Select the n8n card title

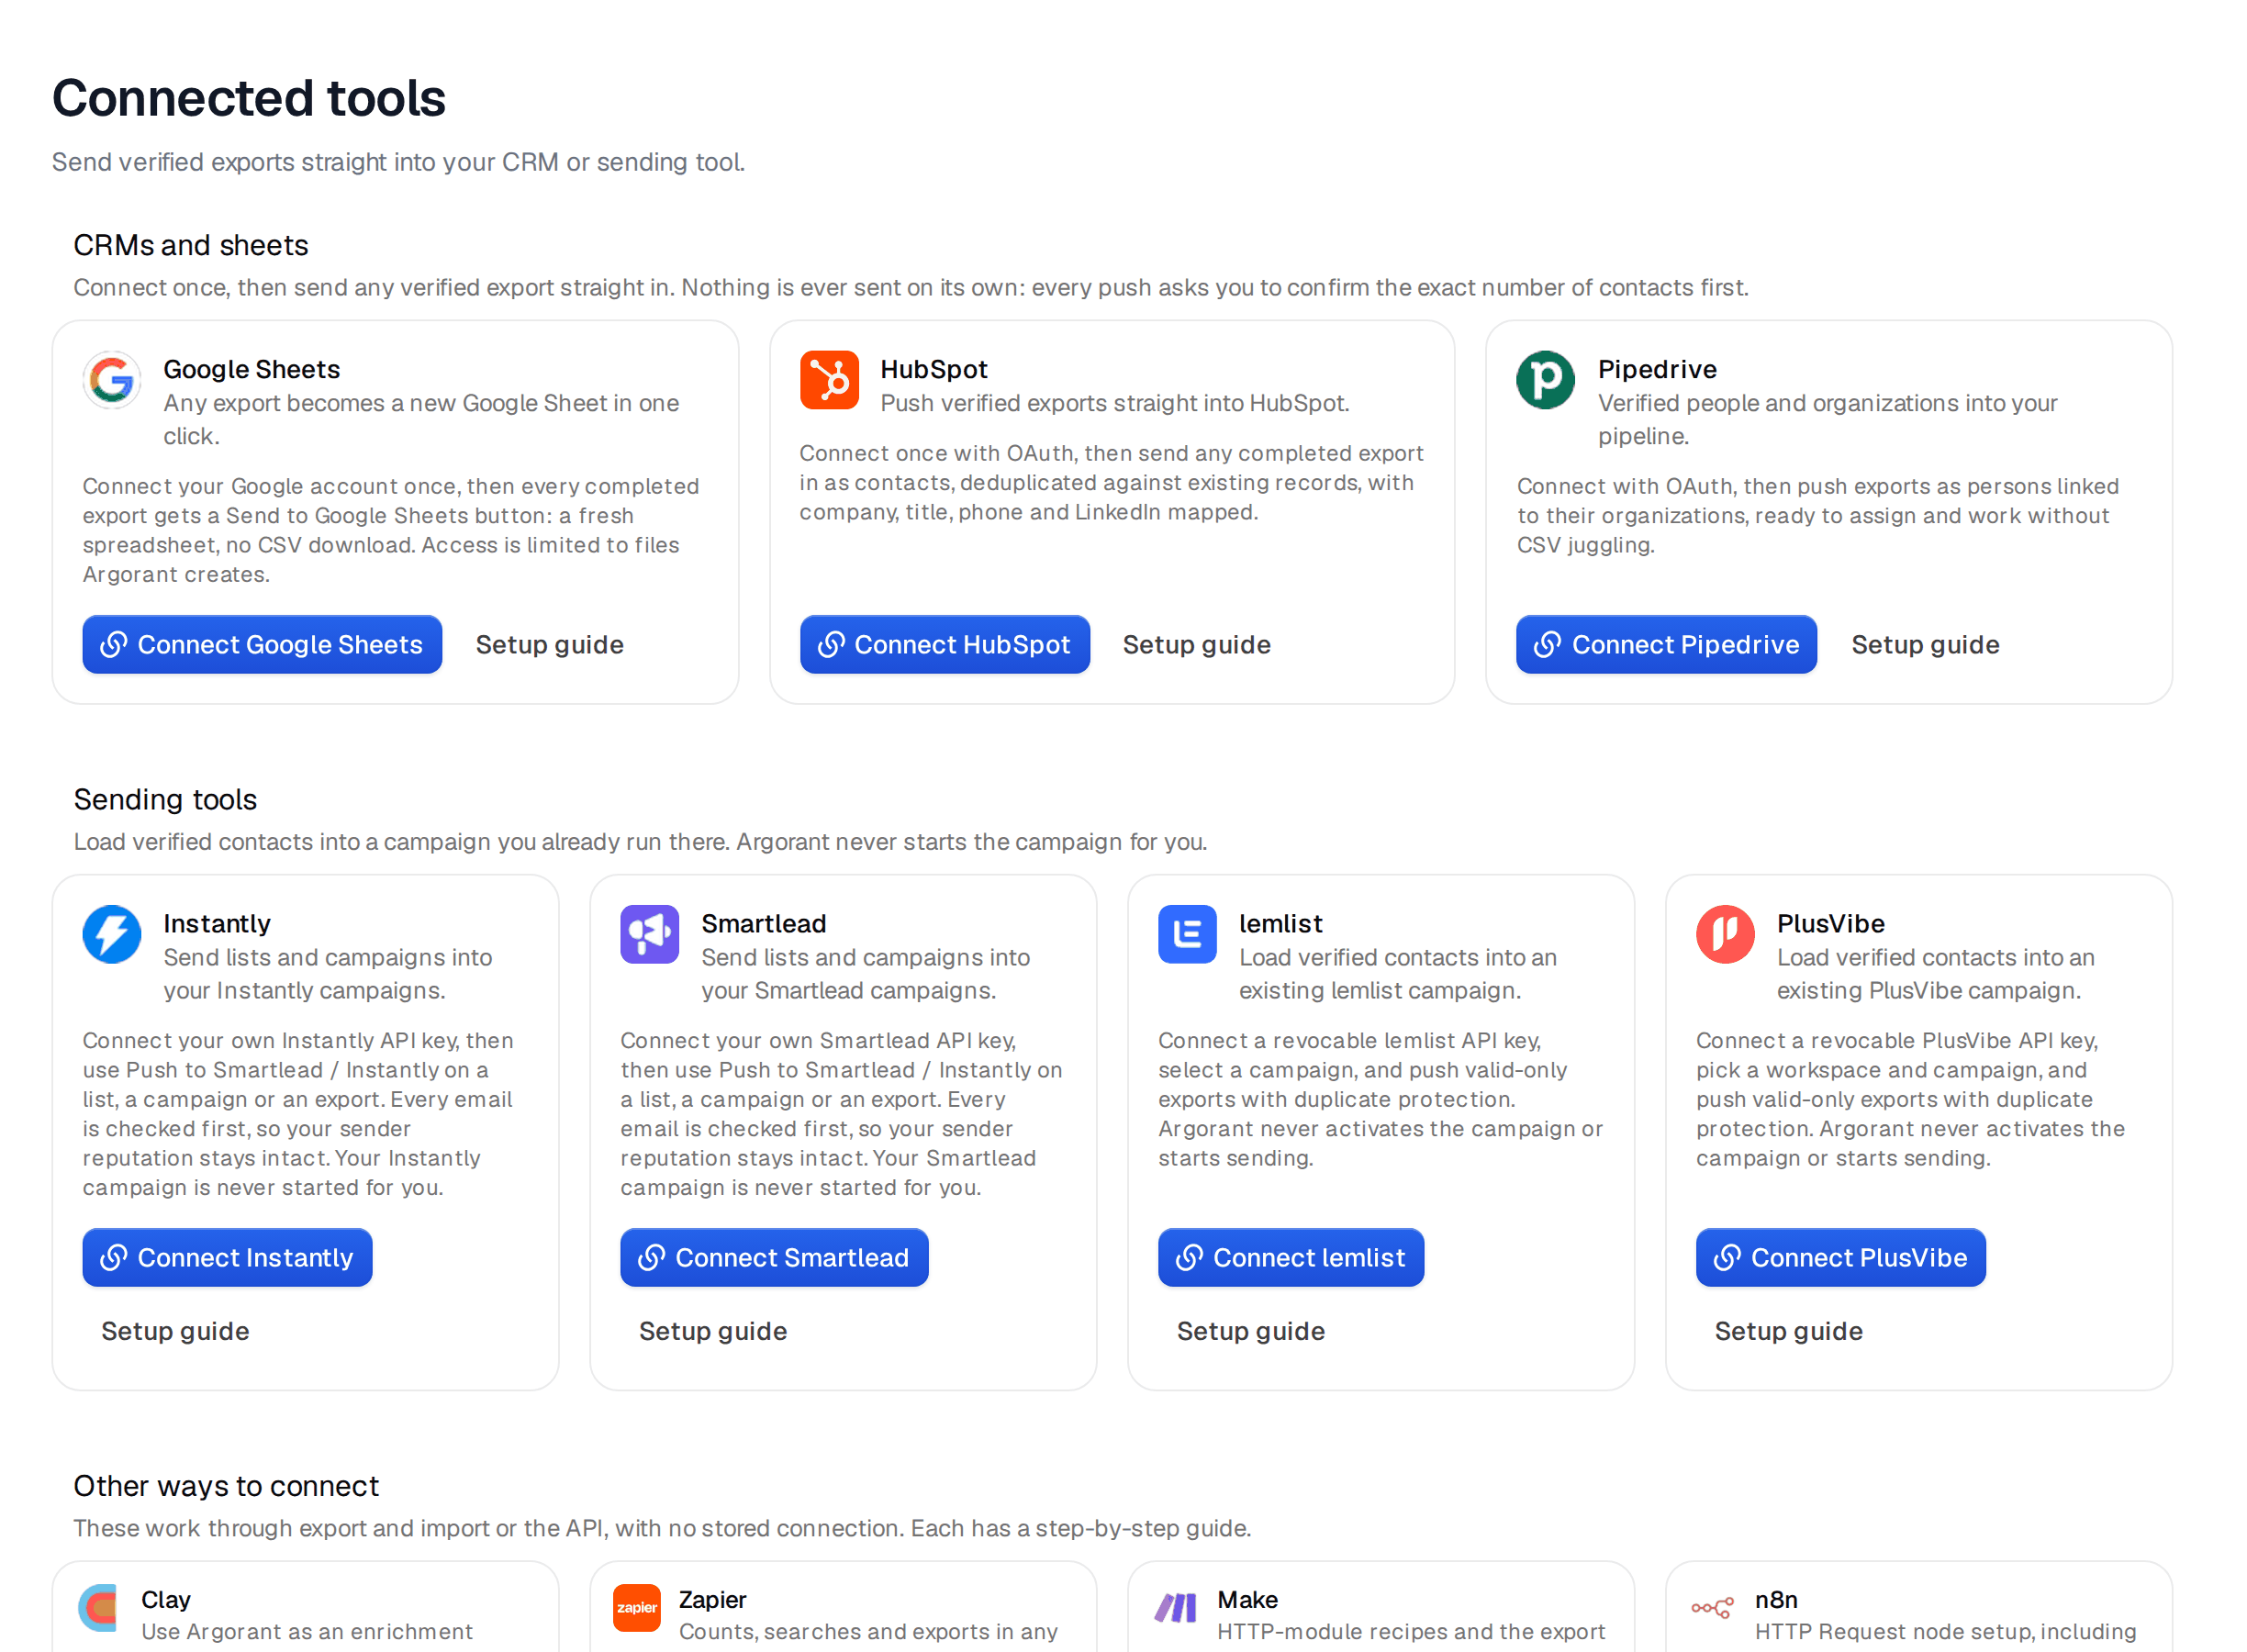1777,1600
